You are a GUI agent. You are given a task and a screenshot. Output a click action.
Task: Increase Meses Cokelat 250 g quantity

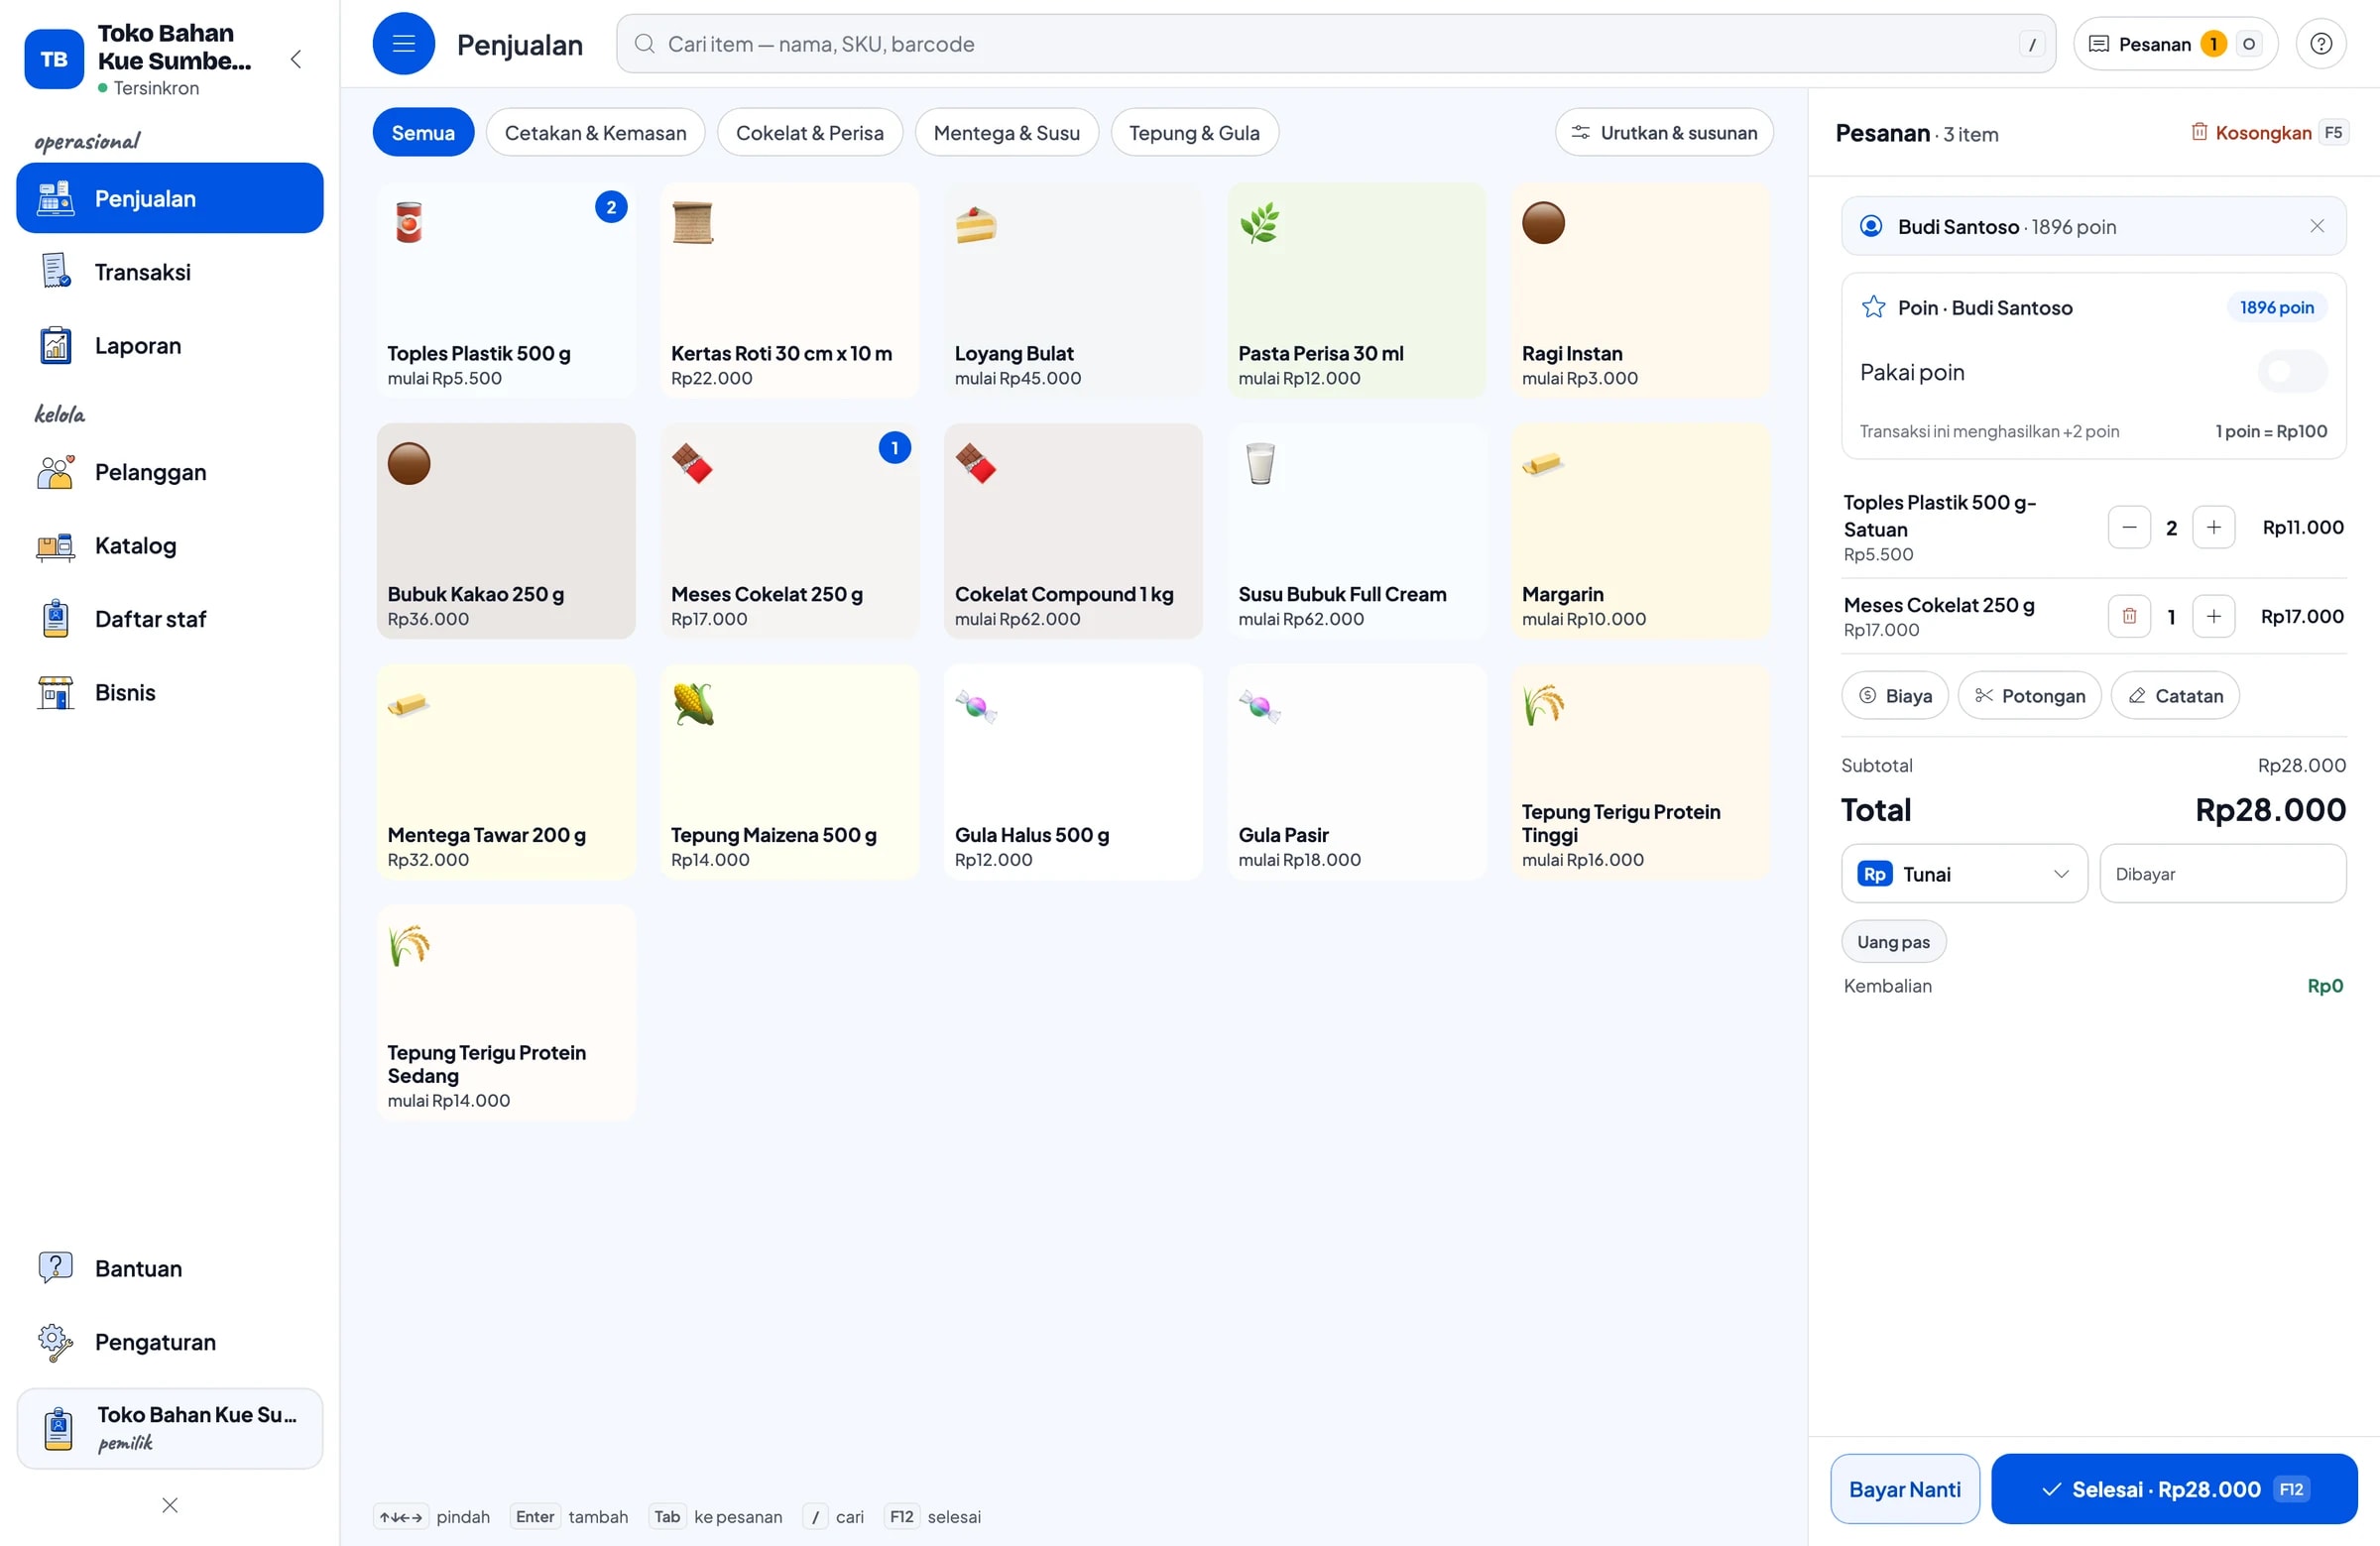2213,616
